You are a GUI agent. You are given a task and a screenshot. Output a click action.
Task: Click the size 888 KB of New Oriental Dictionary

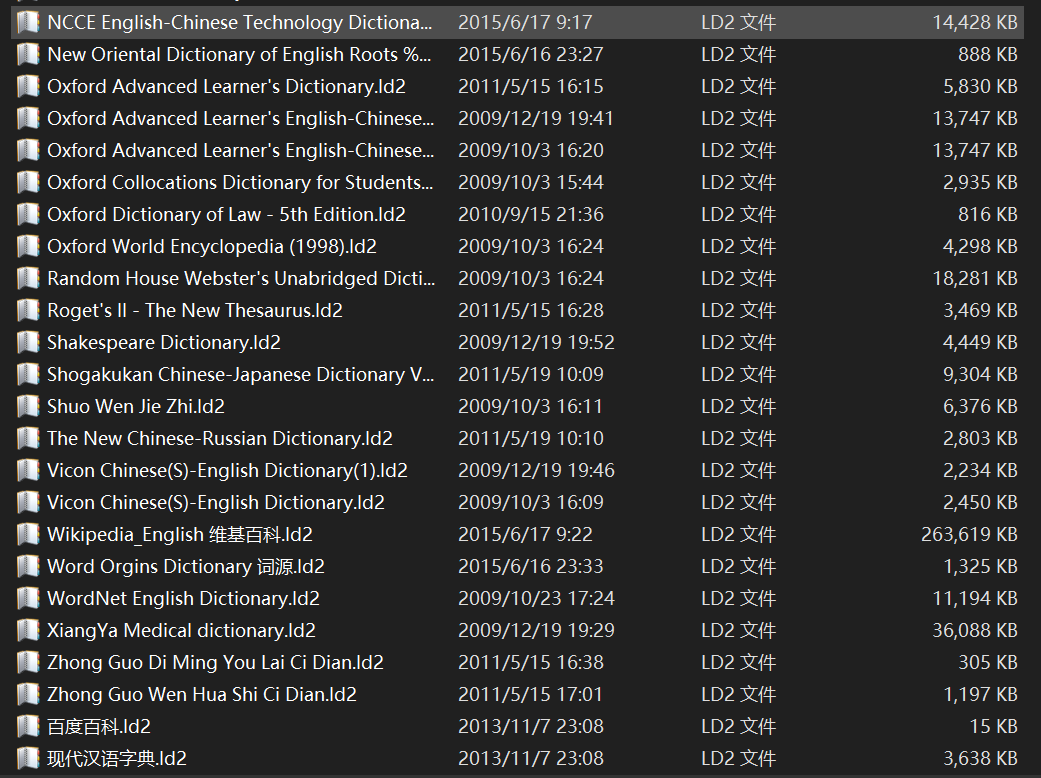987,54
